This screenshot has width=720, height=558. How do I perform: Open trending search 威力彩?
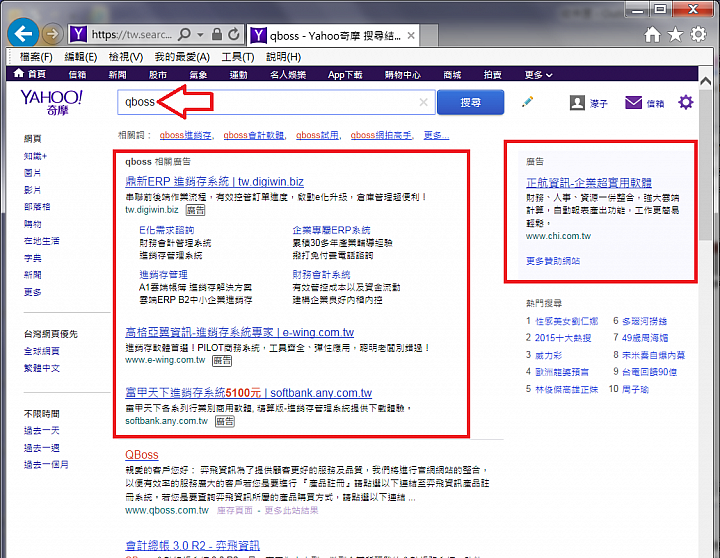click(x=549, y=355)
